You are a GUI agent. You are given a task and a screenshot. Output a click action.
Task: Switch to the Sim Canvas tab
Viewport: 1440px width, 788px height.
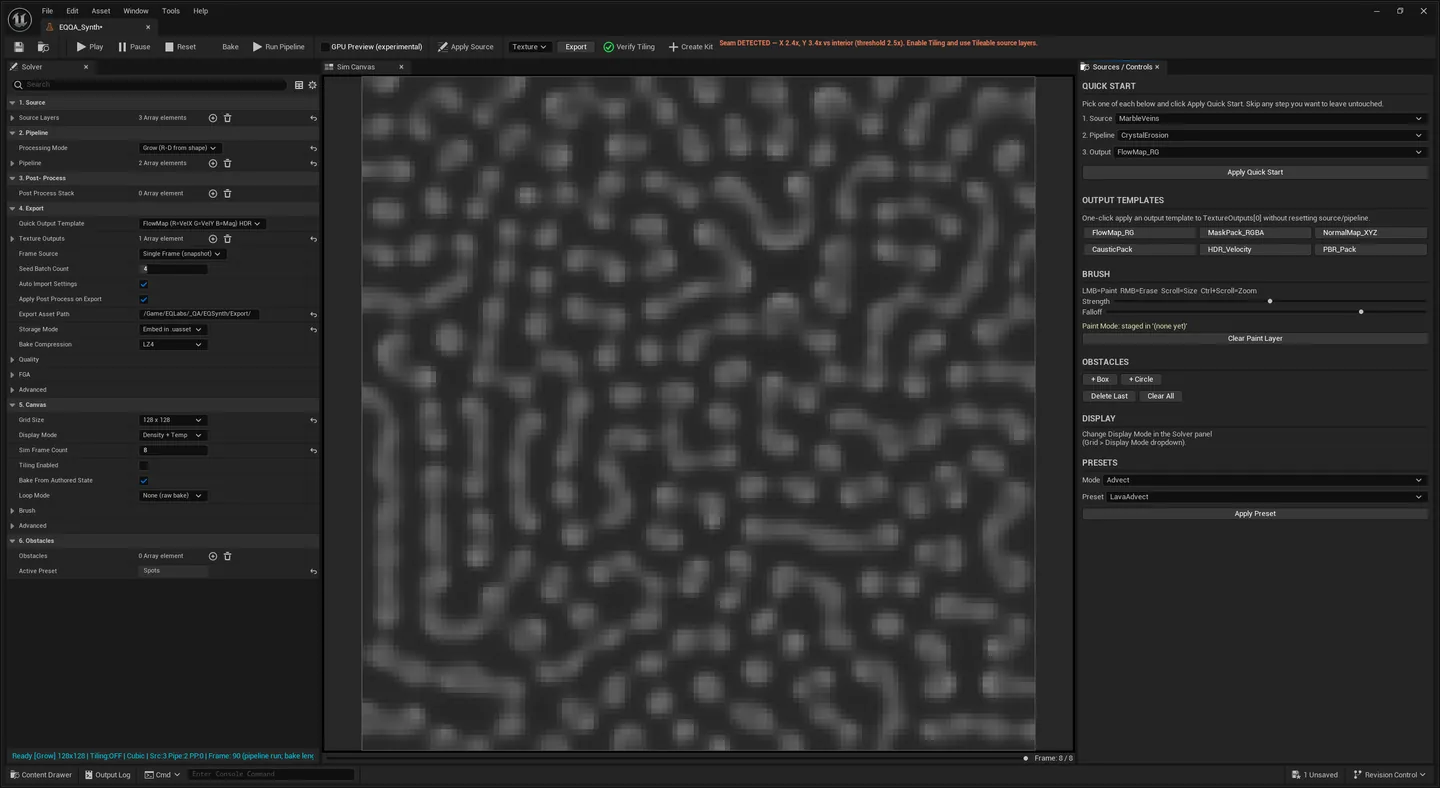click(356, 67)
